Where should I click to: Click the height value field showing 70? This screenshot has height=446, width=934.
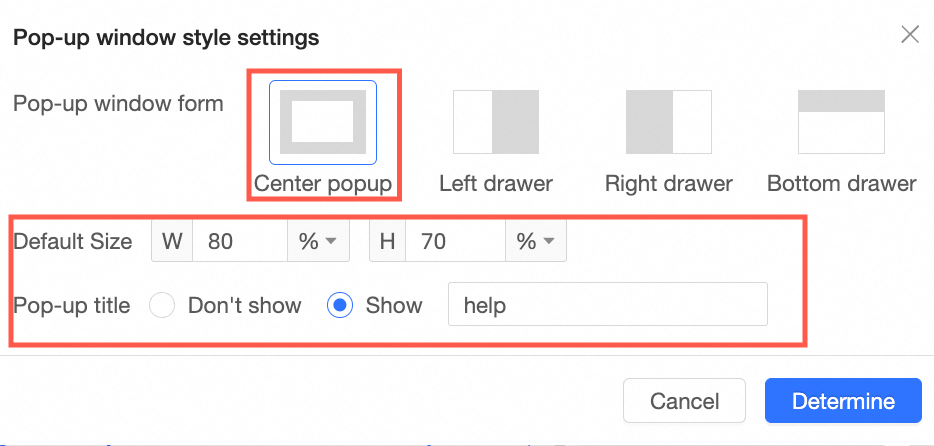456,241
